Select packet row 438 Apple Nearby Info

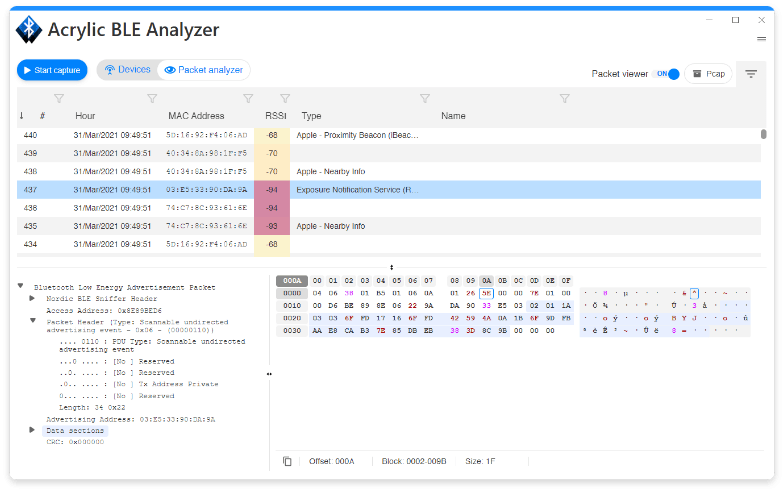[x=389, y=172]
